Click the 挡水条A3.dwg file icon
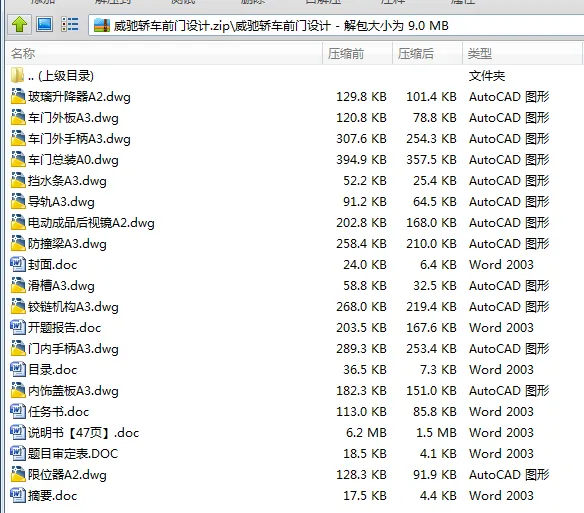Screen dimensions: 584x513 tap(18, 180)
